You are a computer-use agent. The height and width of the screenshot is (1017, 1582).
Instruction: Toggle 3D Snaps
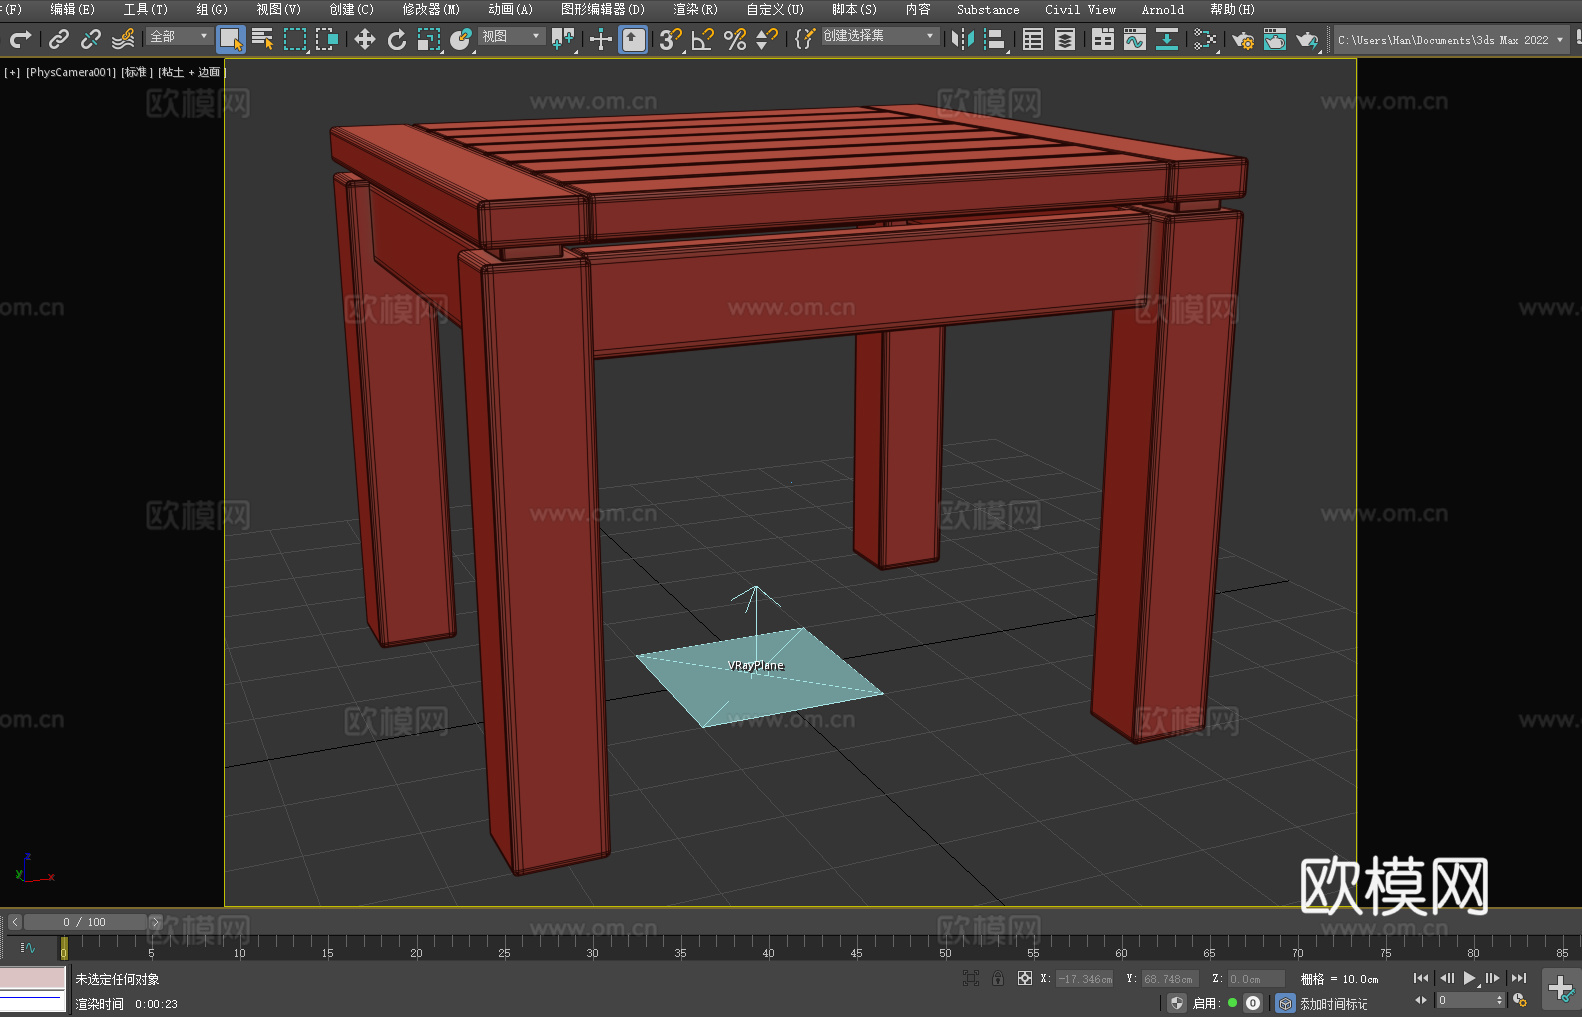[670, 39]
